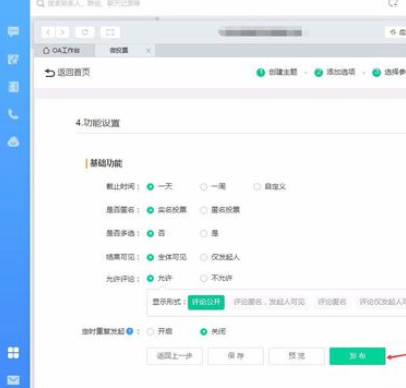Screen dimensions: 406x388
Task: Toggle the fullscreen expand icon
Action: 110,32
